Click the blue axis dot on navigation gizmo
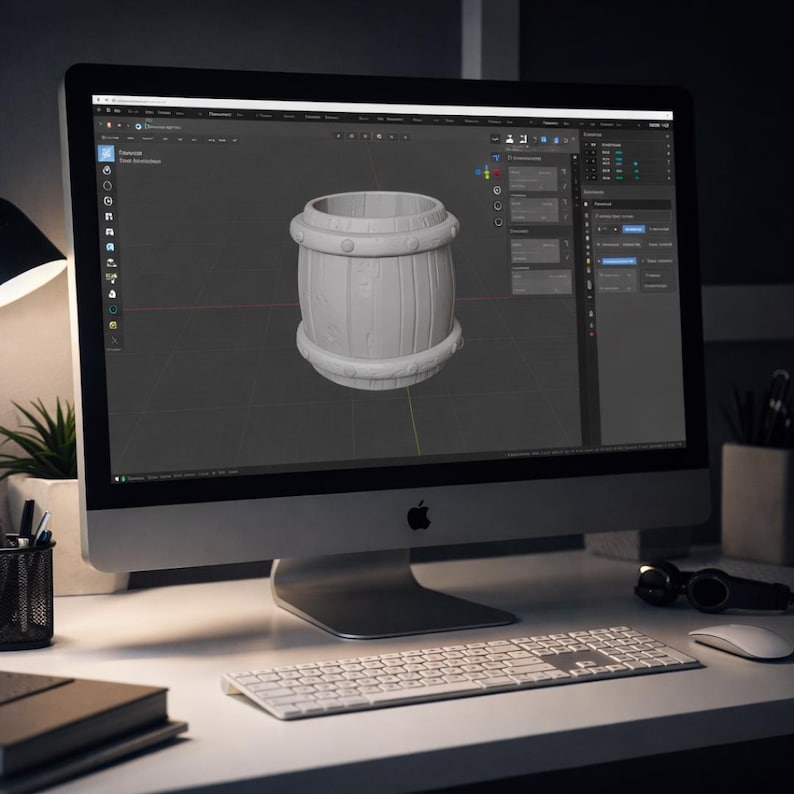The image size is (794, 794). pyautogui.click(x=478, y=172)
